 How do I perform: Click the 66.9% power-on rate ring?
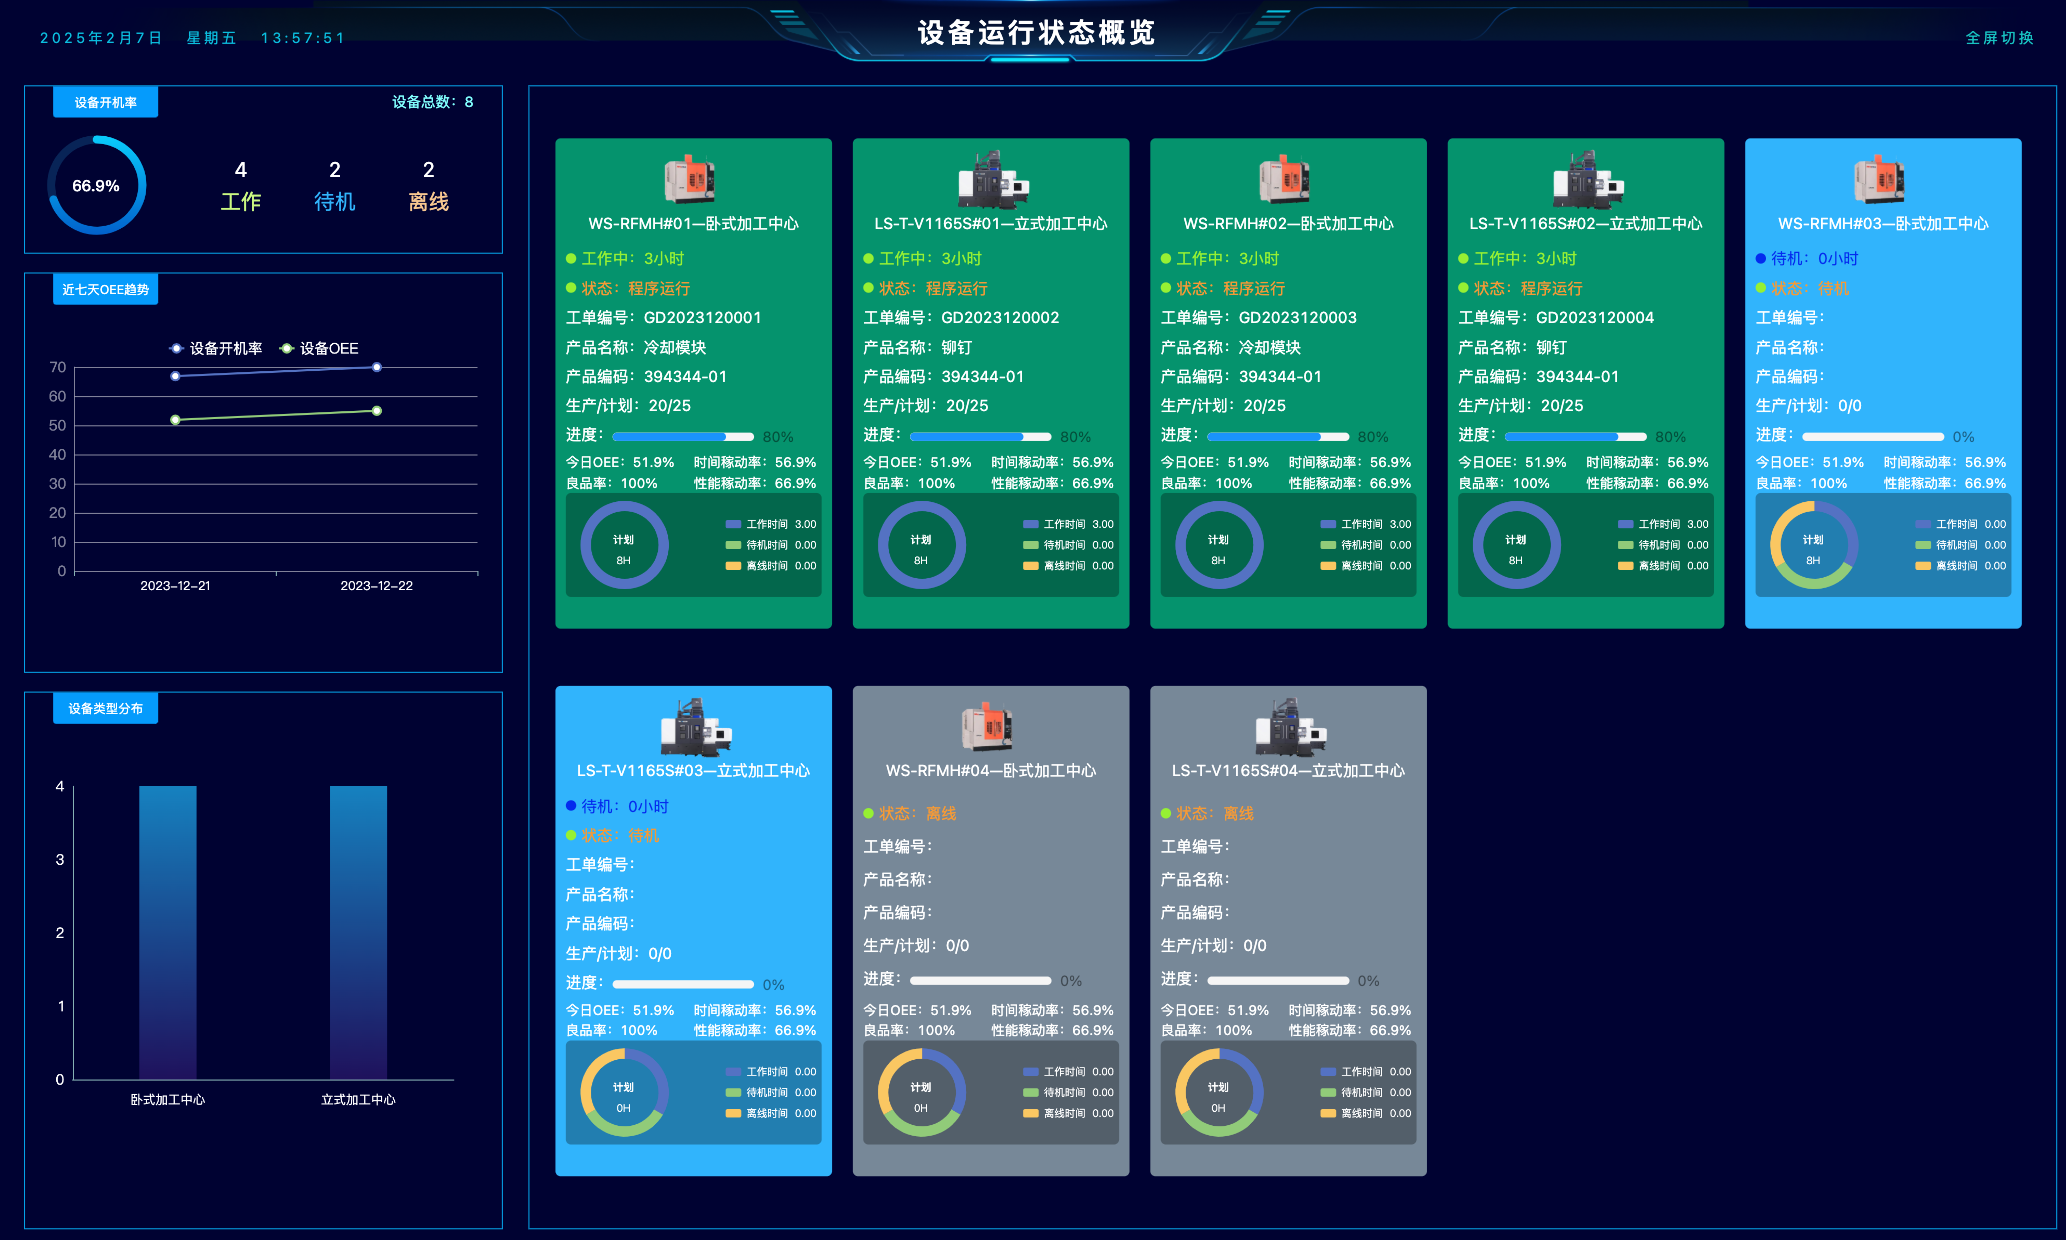(x=96, y=186)
